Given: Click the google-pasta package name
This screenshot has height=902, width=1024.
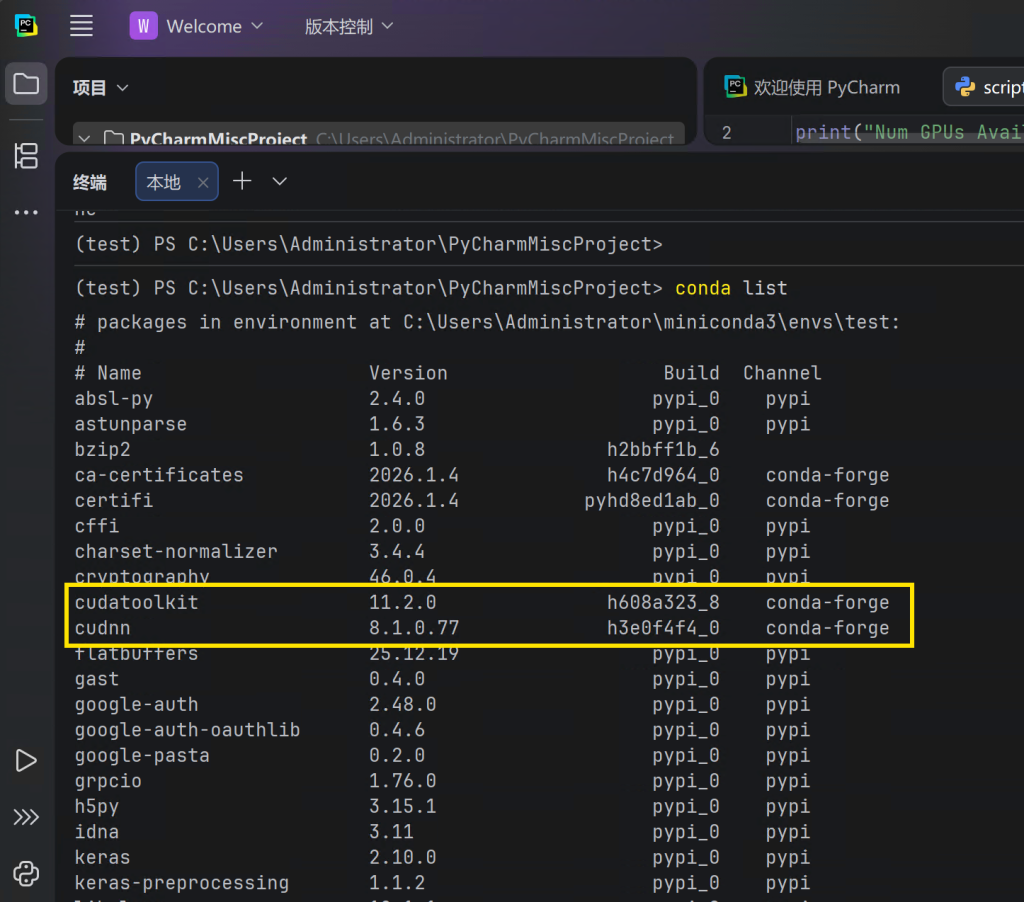Looking at the screenshot, I should [142, 756].
